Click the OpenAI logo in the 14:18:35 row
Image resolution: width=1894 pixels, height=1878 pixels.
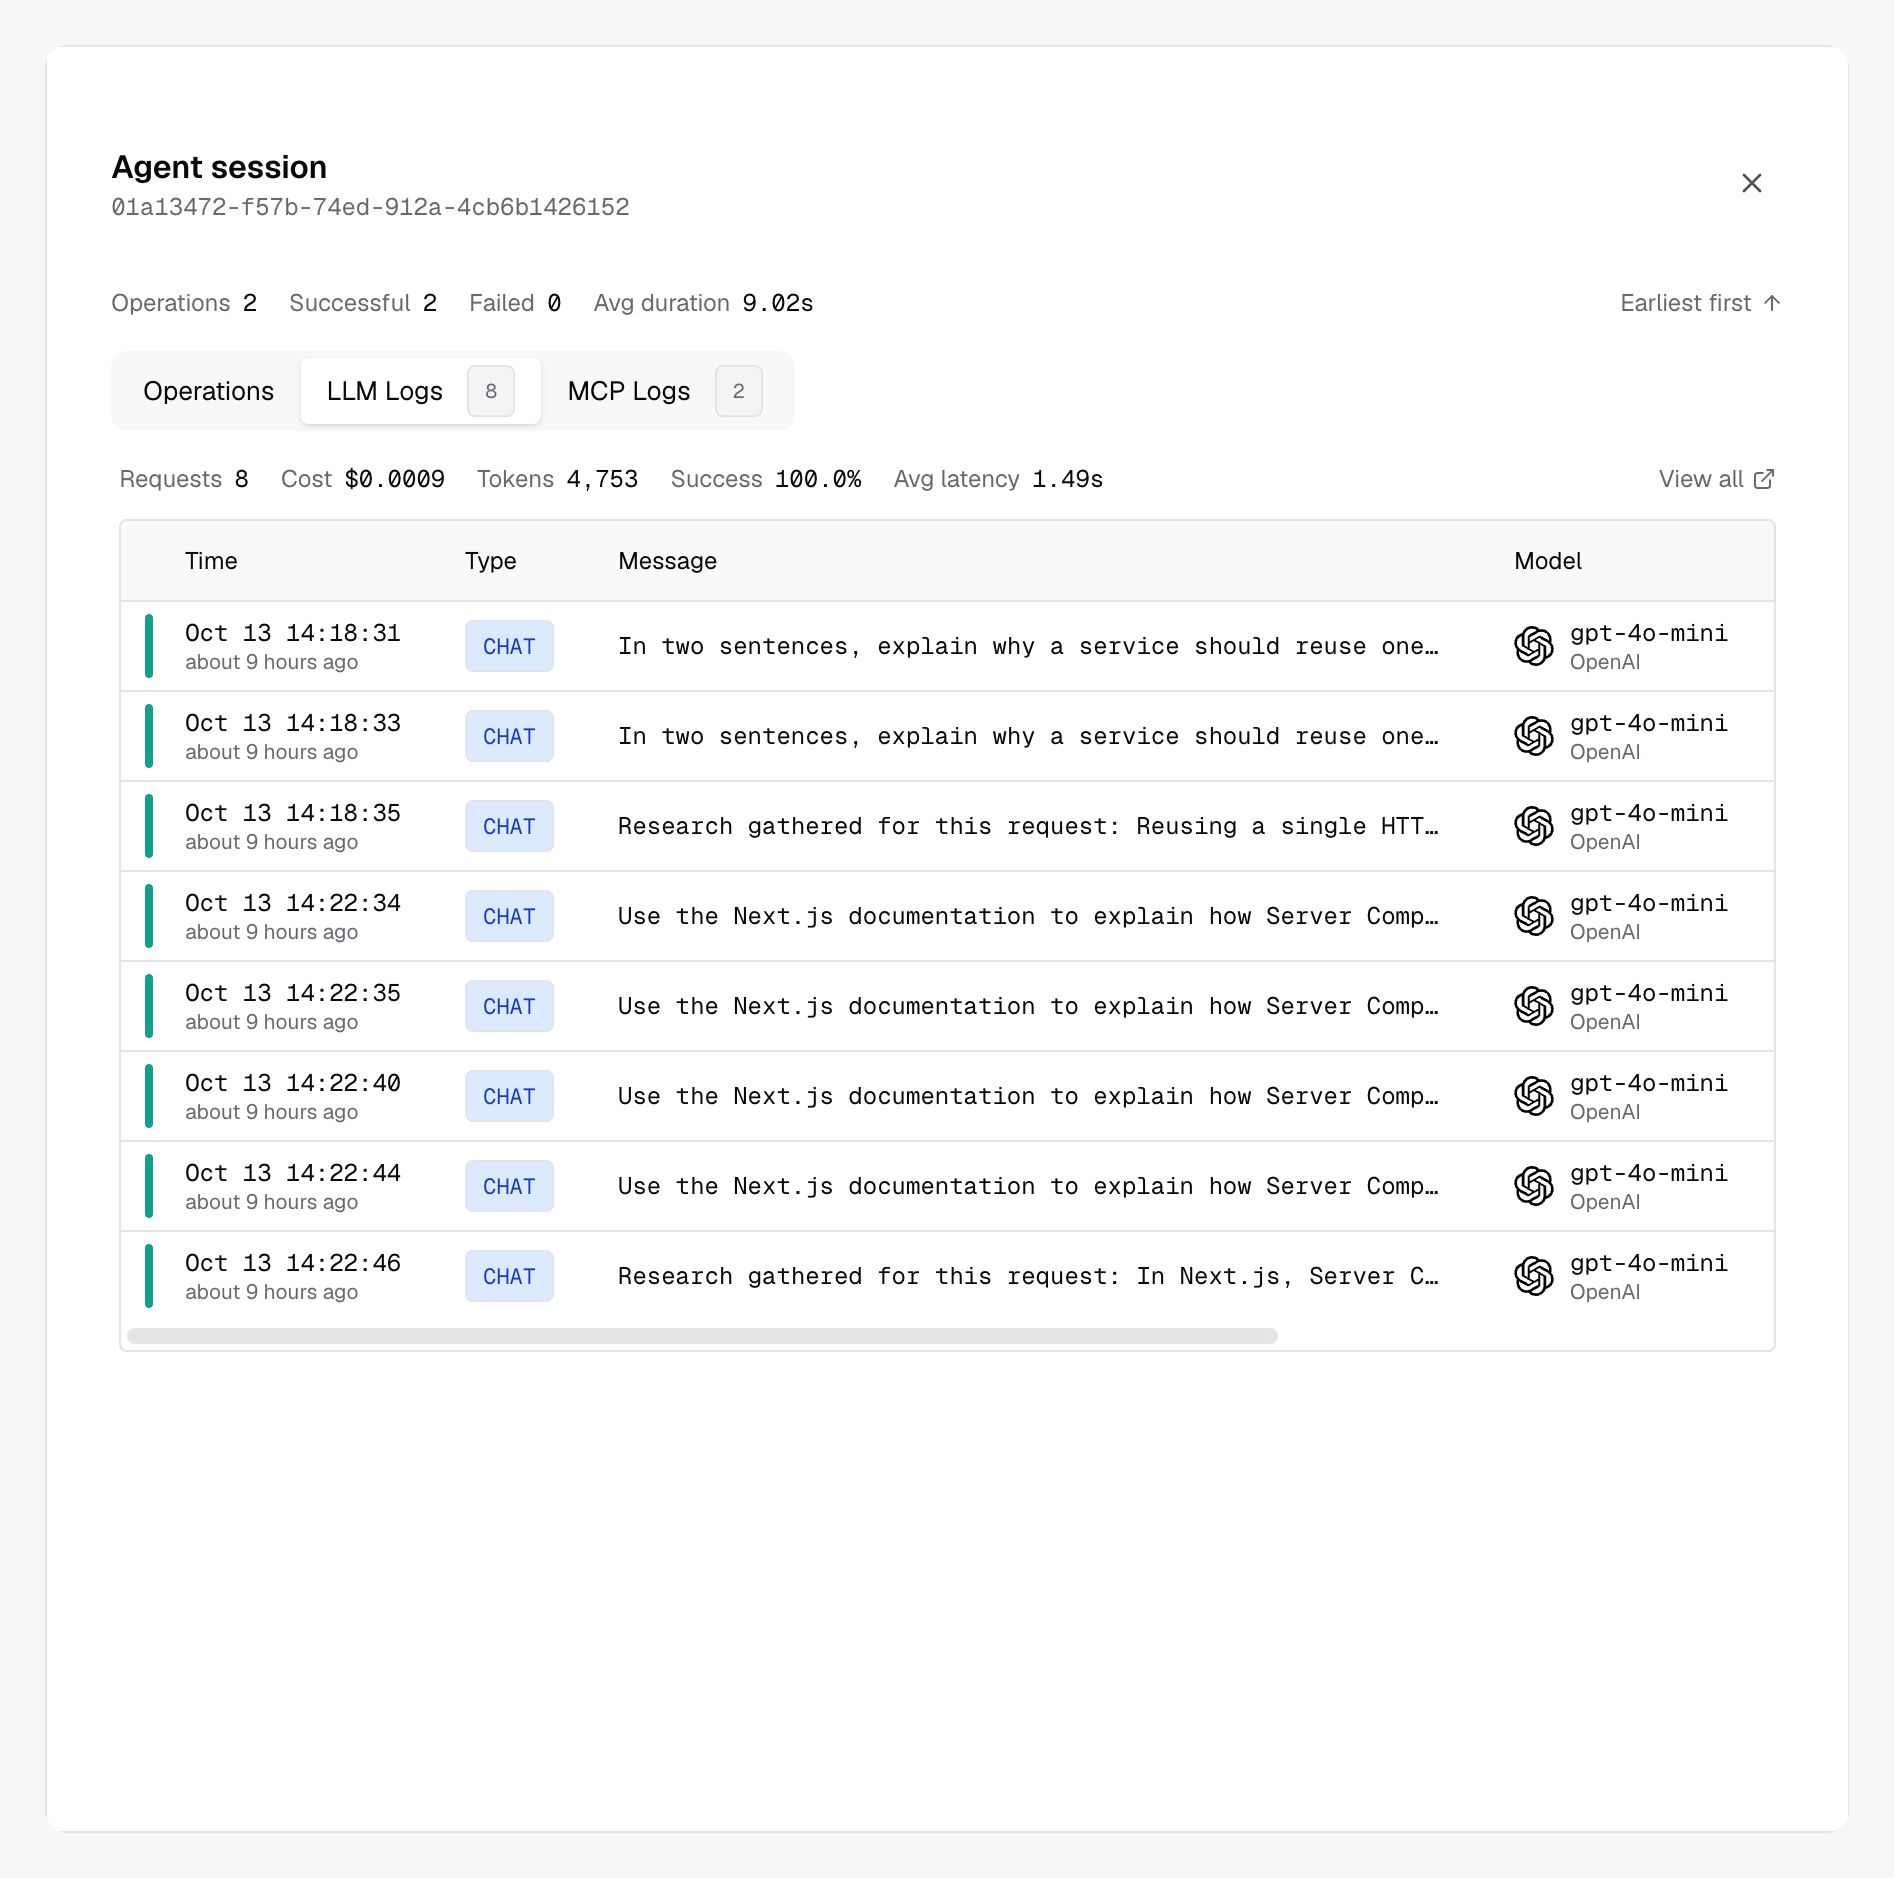[1533, 826]
